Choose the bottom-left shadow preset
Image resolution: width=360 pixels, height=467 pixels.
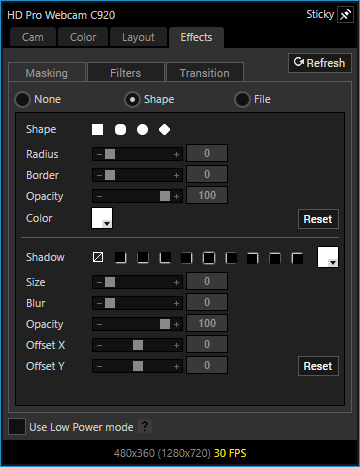tap(165, 257)
